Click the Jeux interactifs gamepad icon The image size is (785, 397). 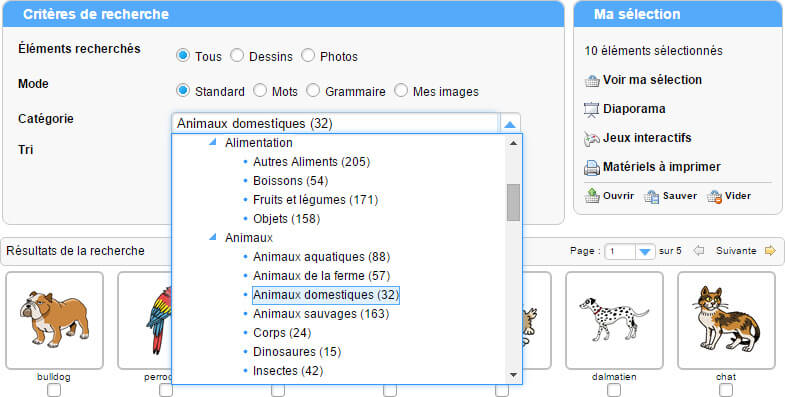[592, 139]
